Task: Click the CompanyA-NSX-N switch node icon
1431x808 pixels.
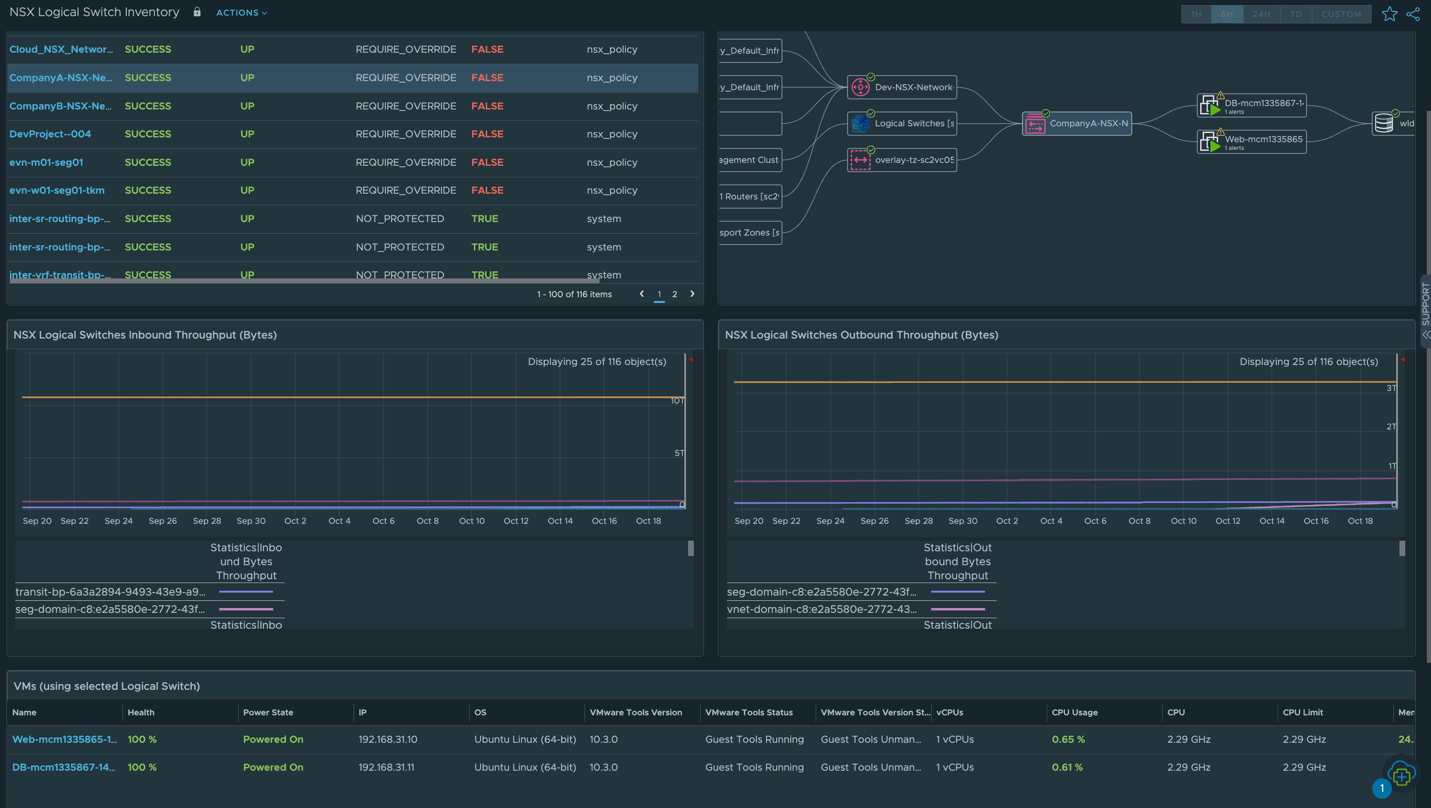Action: pyautogui.click(x=1035, y=124)
